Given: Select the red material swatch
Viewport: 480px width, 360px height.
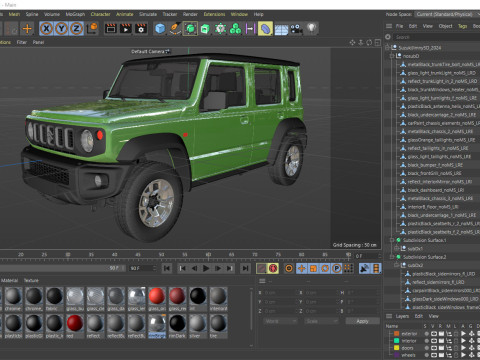Looking at the screenshot, I should (x=75, y=323).
